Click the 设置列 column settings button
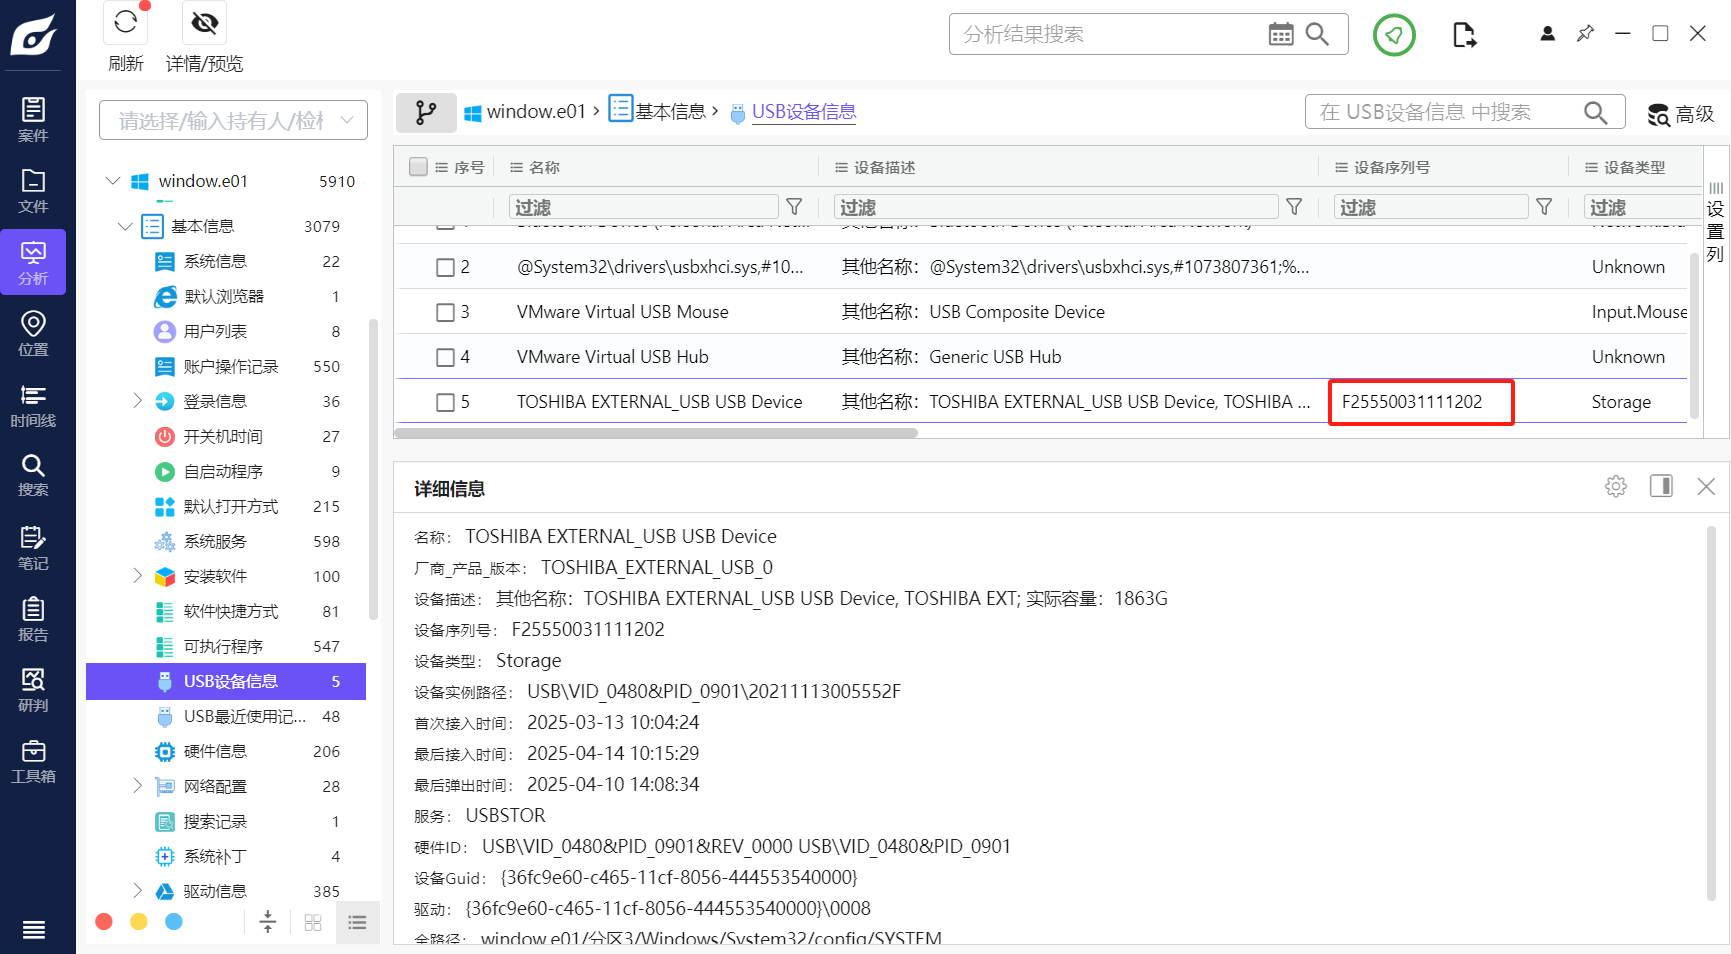The height and width of the screenshot is (954, 1731). [x=1716, y=222]
